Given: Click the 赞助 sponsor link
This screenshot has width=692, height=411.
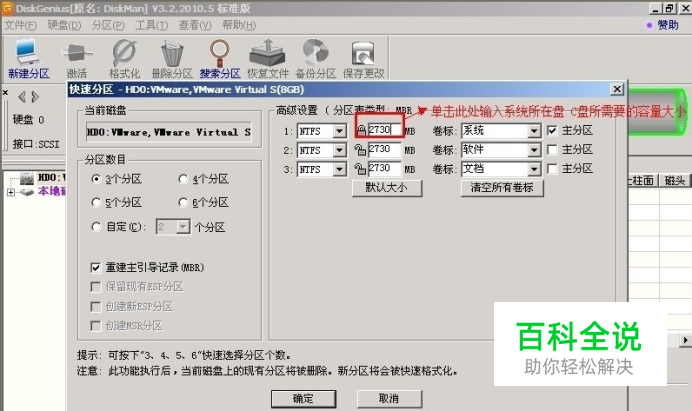Looking at the screenshot, I should (x=667, y=25).
